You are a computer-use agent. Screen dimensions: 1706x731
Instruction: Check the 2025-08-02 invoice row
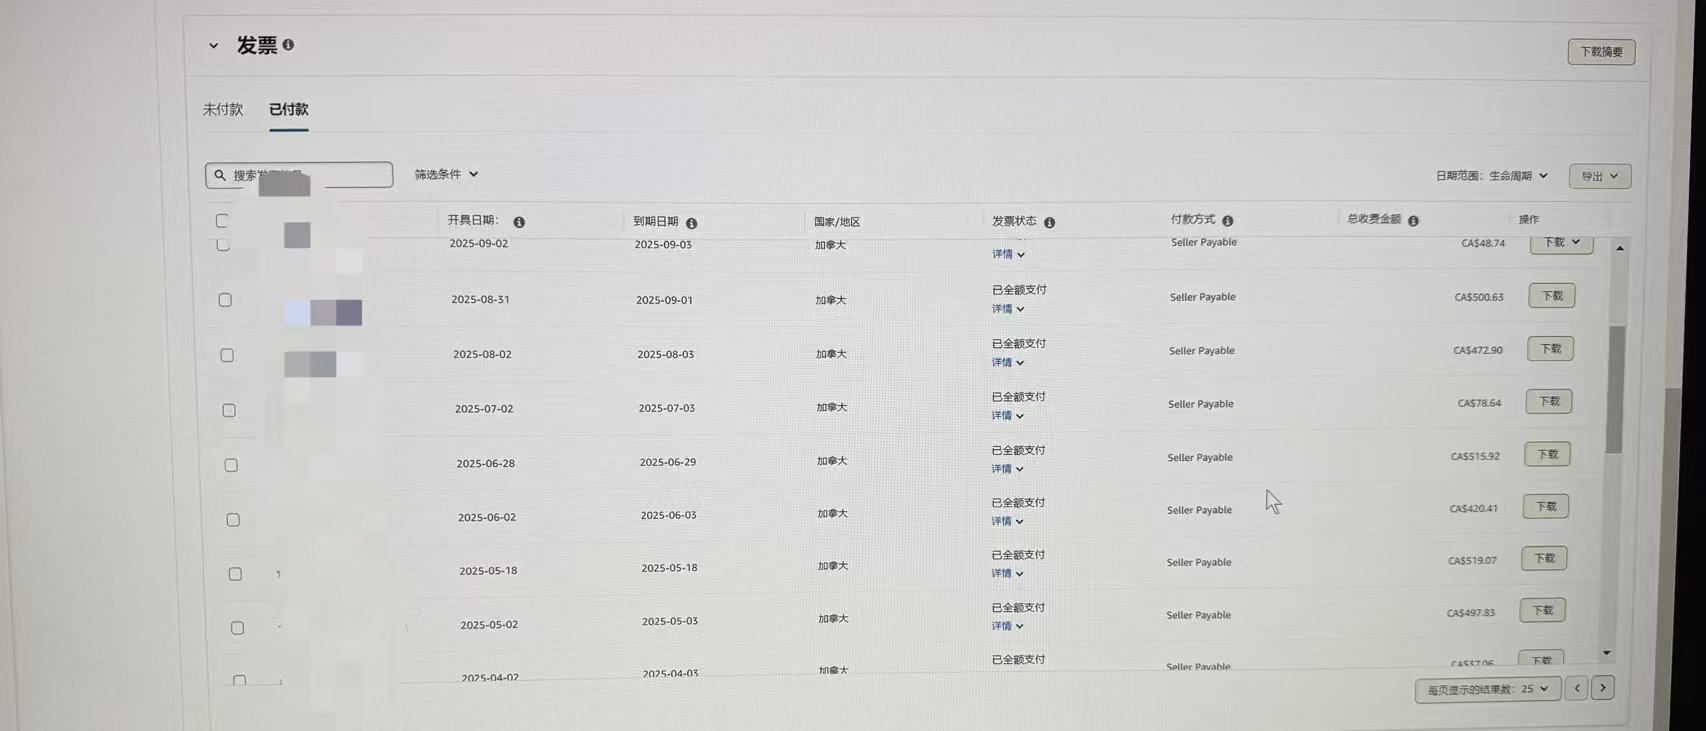[227, 355]
